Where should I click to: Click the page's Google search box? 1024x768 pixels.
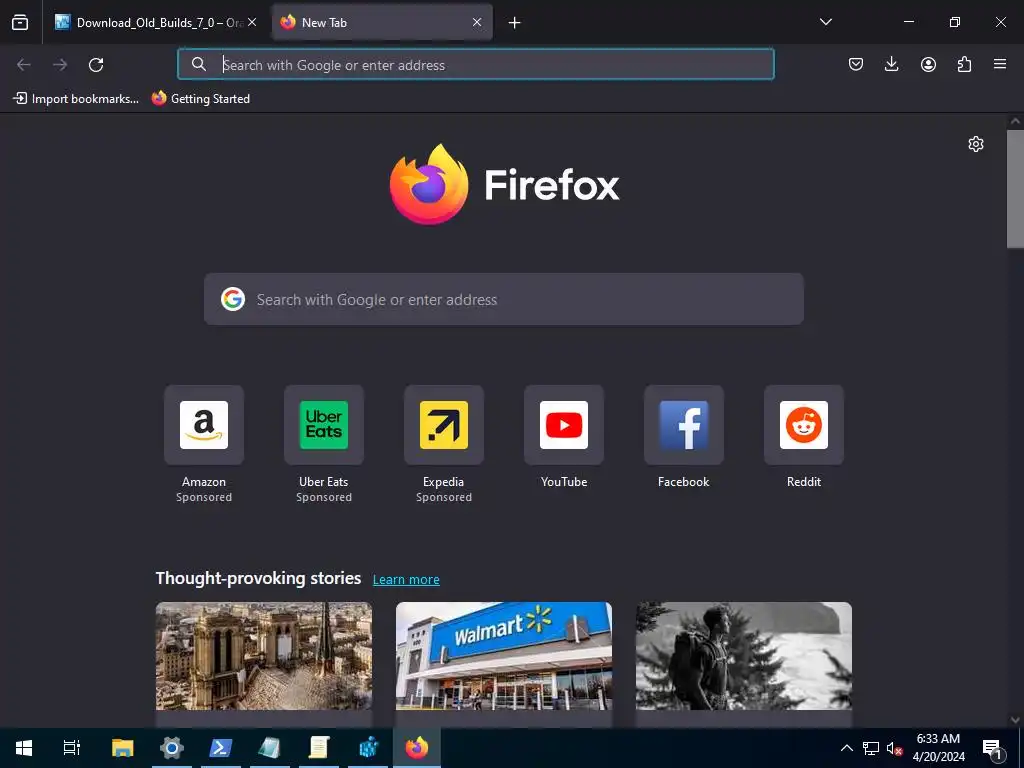click(504, 299)
